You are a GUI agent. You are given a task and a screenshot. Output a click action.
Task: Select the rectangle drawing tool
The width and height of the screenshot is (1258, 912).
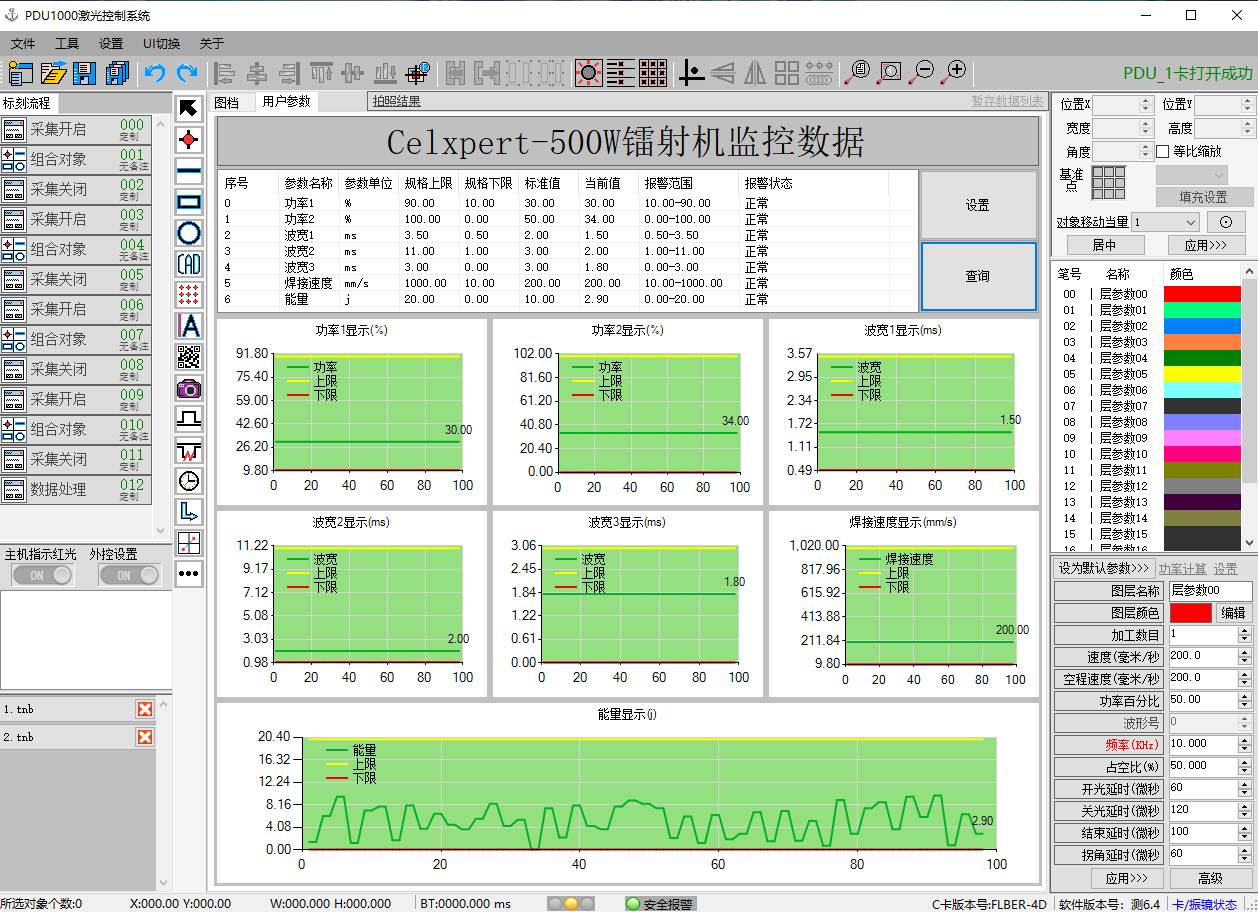point(189,202)
